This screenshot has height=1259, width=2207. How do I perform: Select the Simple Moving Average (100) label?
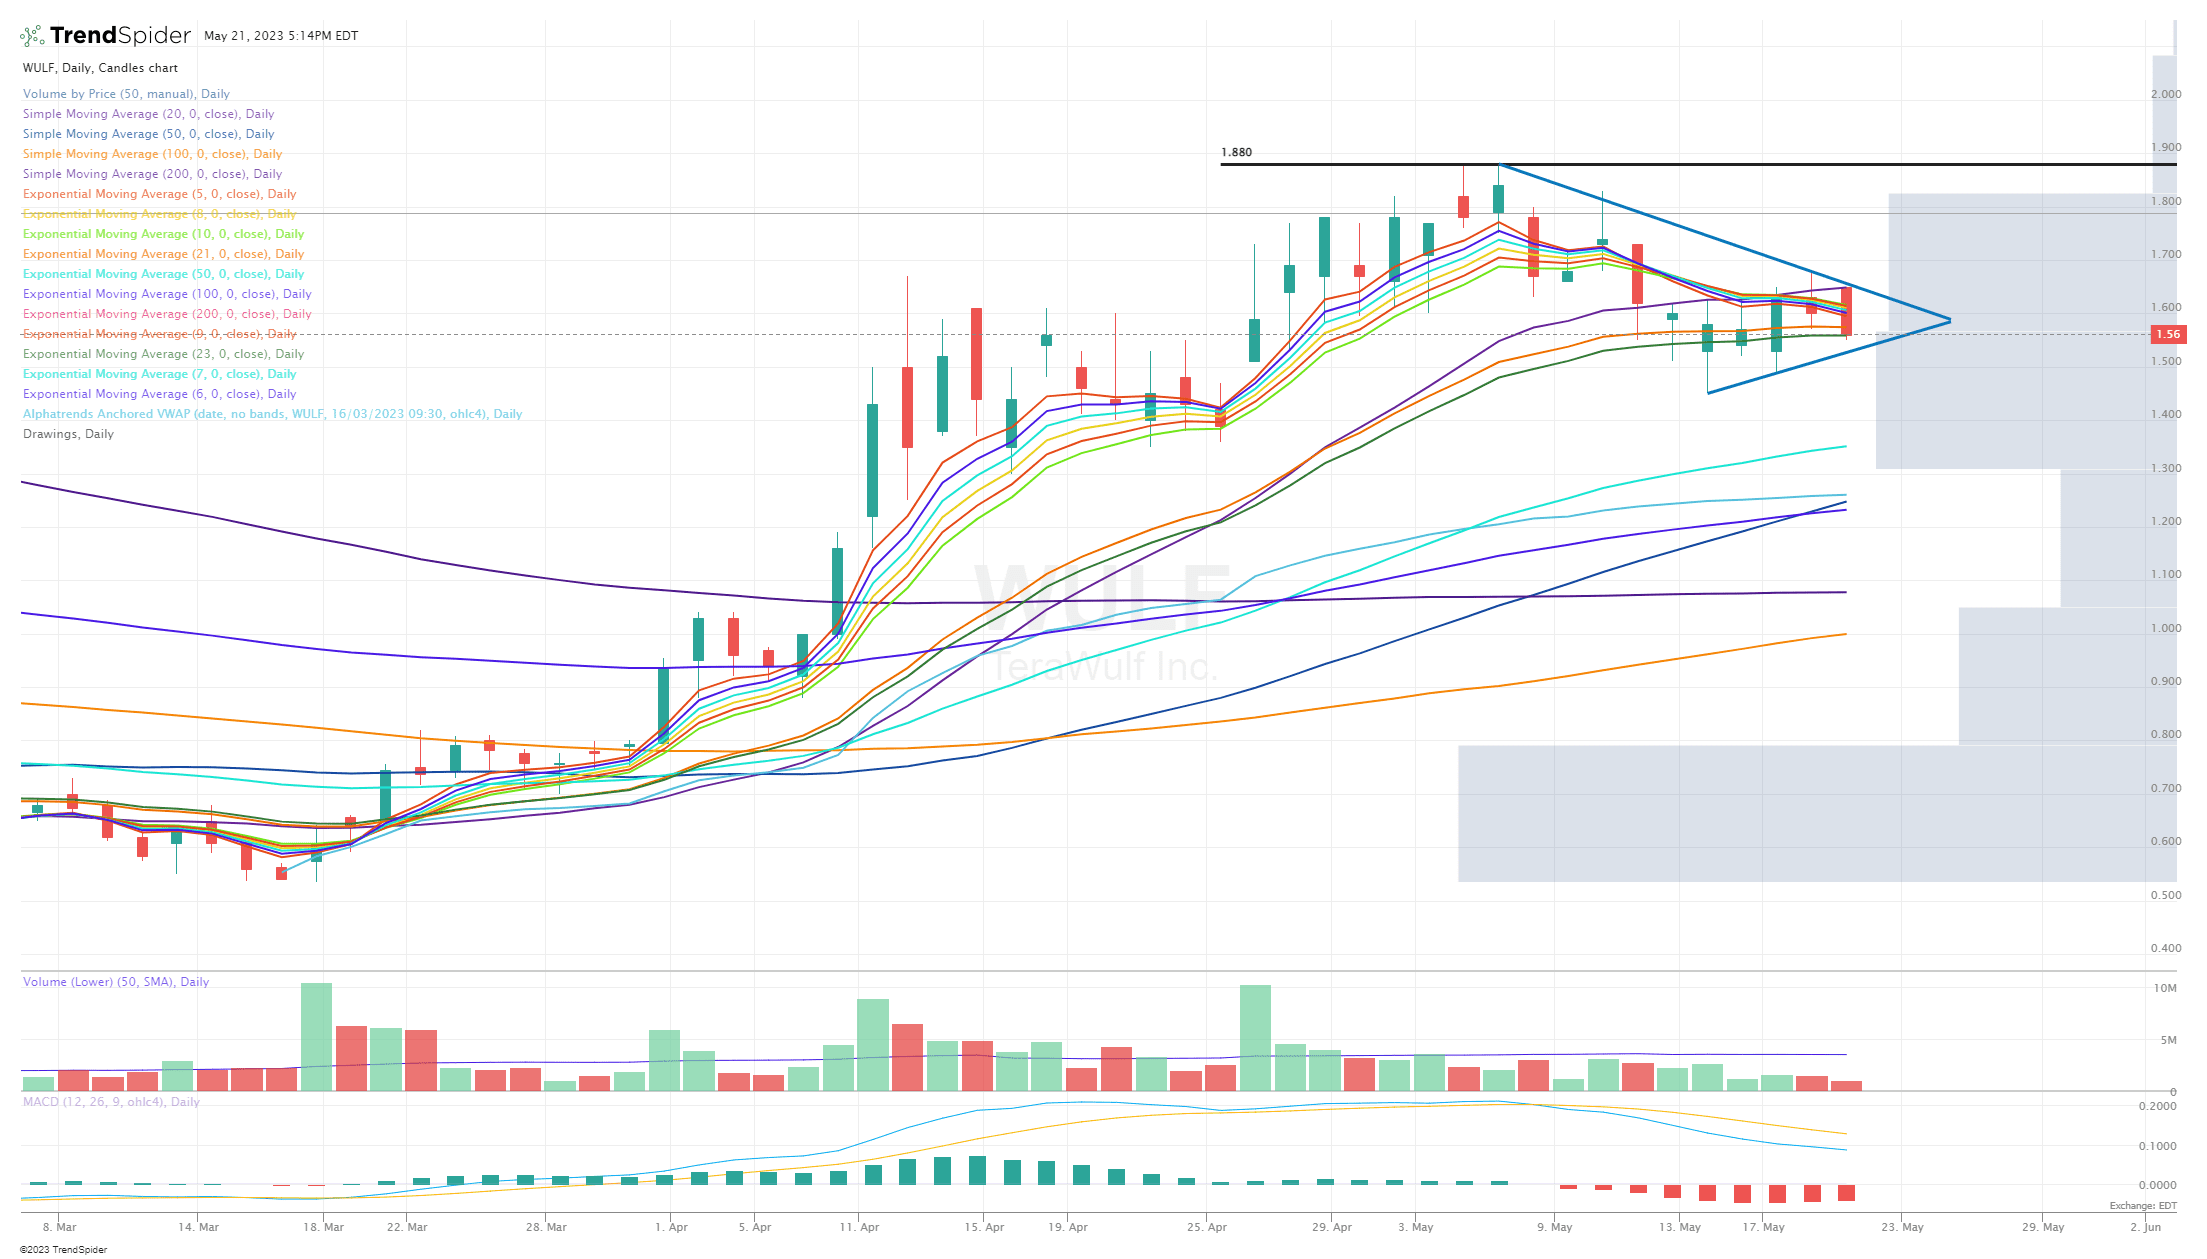[x=152, y=153]
